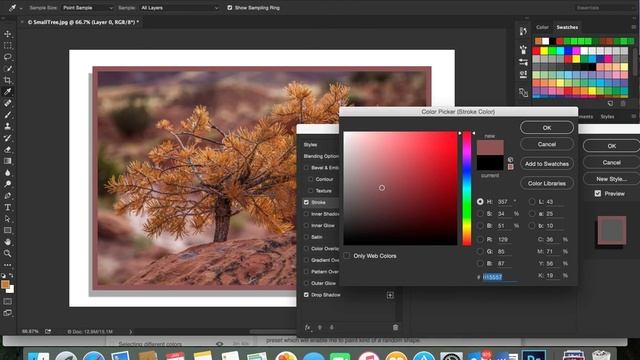
Task: Click the swap foreground and background colors icon
Action: (x=11, y=276)
